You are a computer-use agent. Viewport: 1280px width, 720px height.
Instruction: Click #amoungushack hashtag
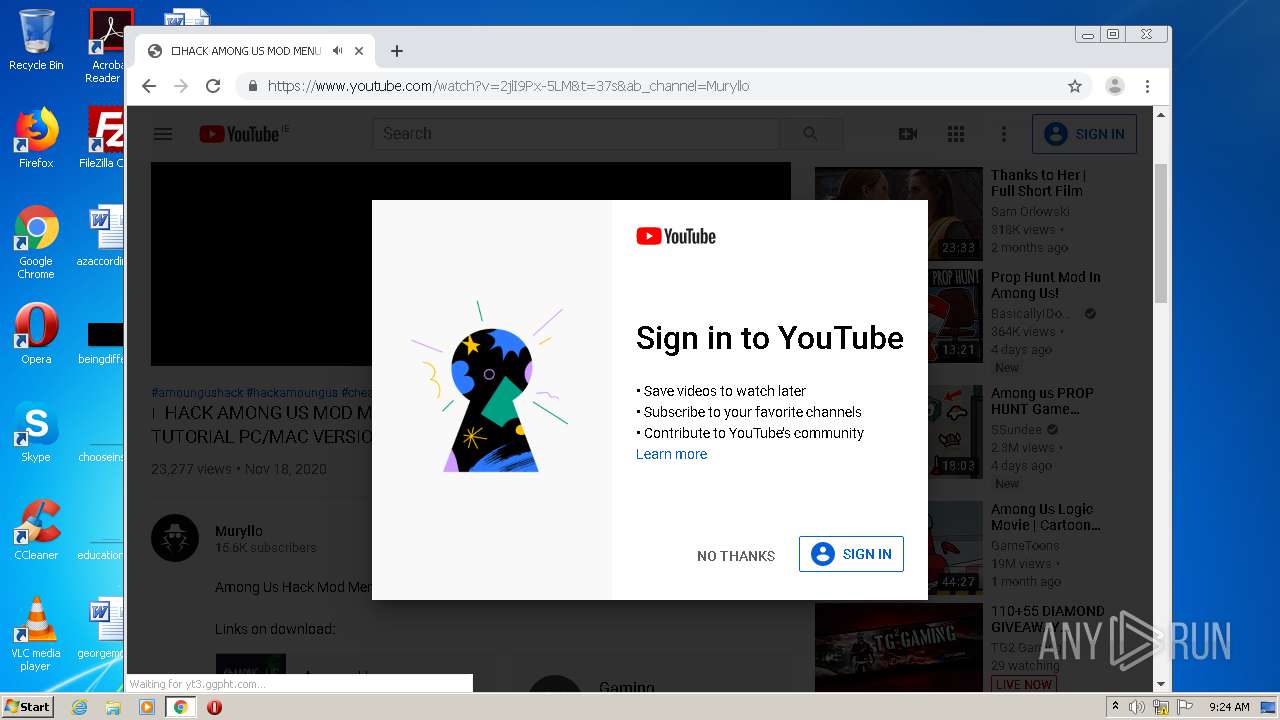click(x=196, y=393)
